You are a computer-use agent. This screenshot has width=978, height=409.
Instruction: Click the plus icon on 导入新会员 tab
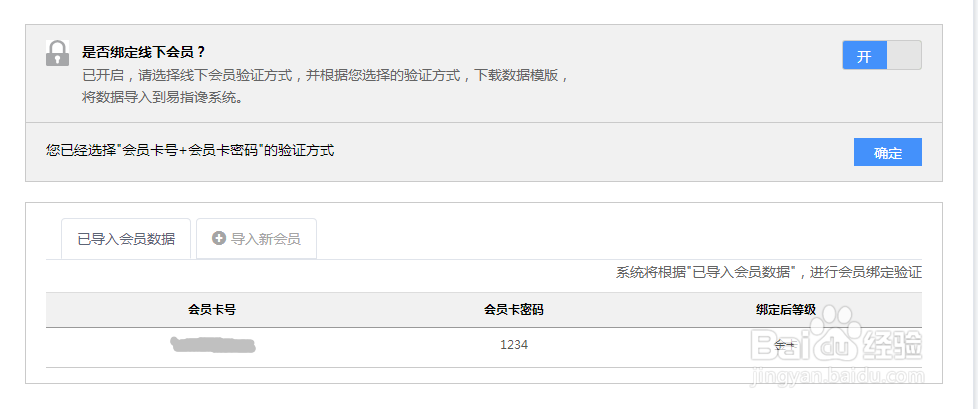pyautogui.click(x=219, y=239)
